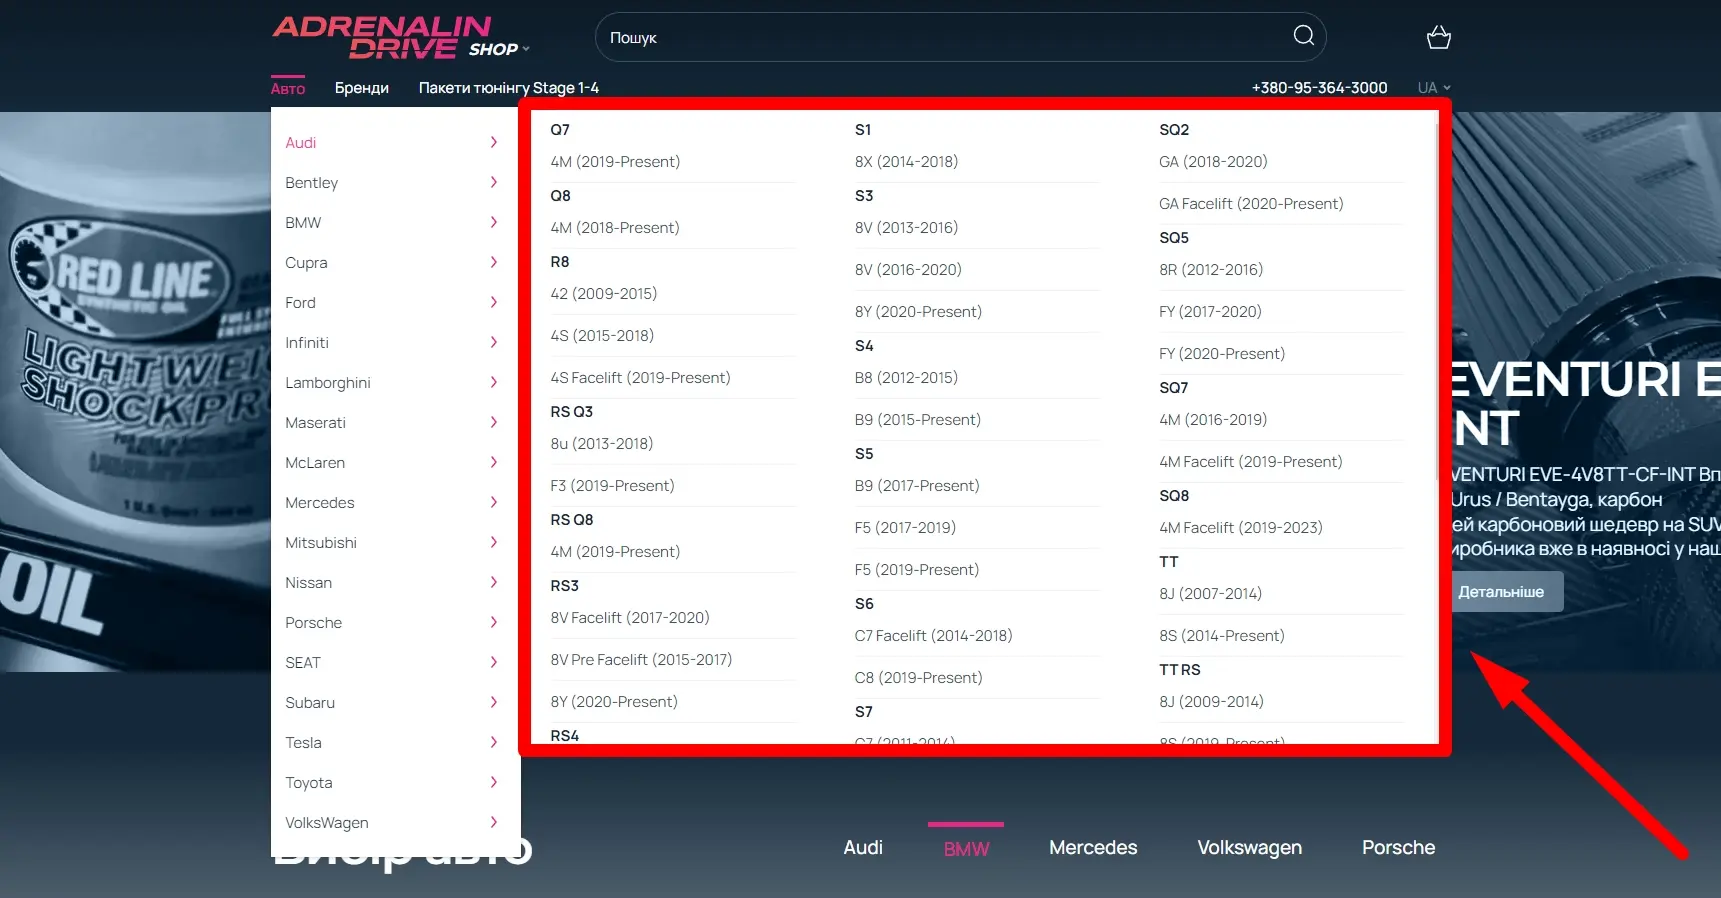
Task: Click the search magnifier icon
Action: [1303, 36]
